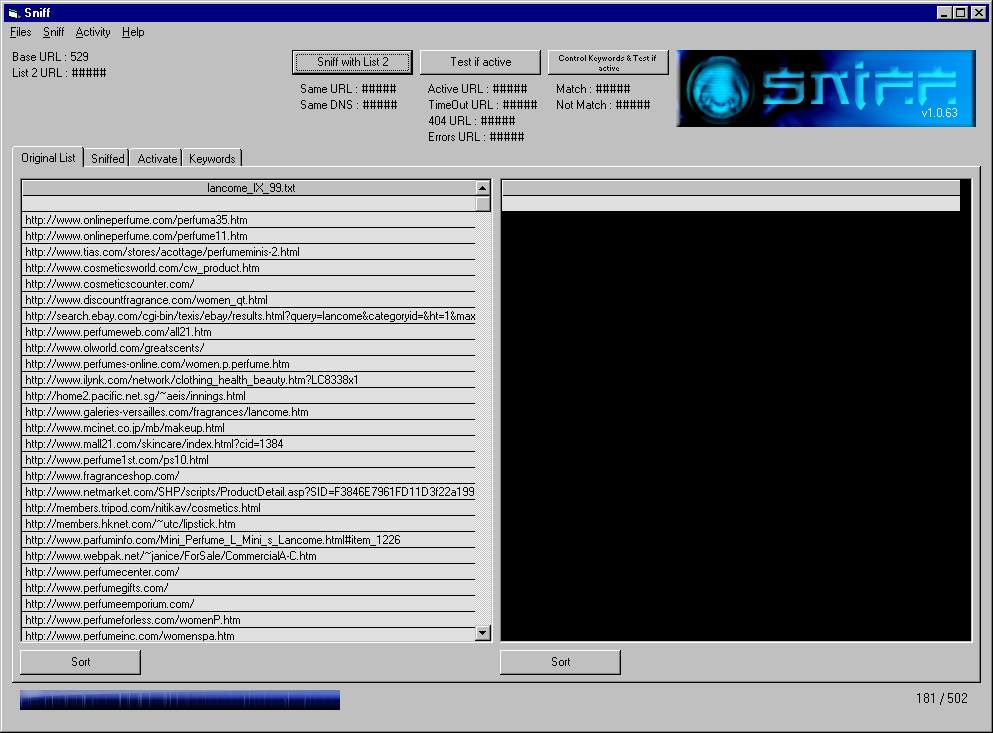Click scroll down arrow of URL list
The width and height of the screenshot is (993, 733).
point(483,632)
